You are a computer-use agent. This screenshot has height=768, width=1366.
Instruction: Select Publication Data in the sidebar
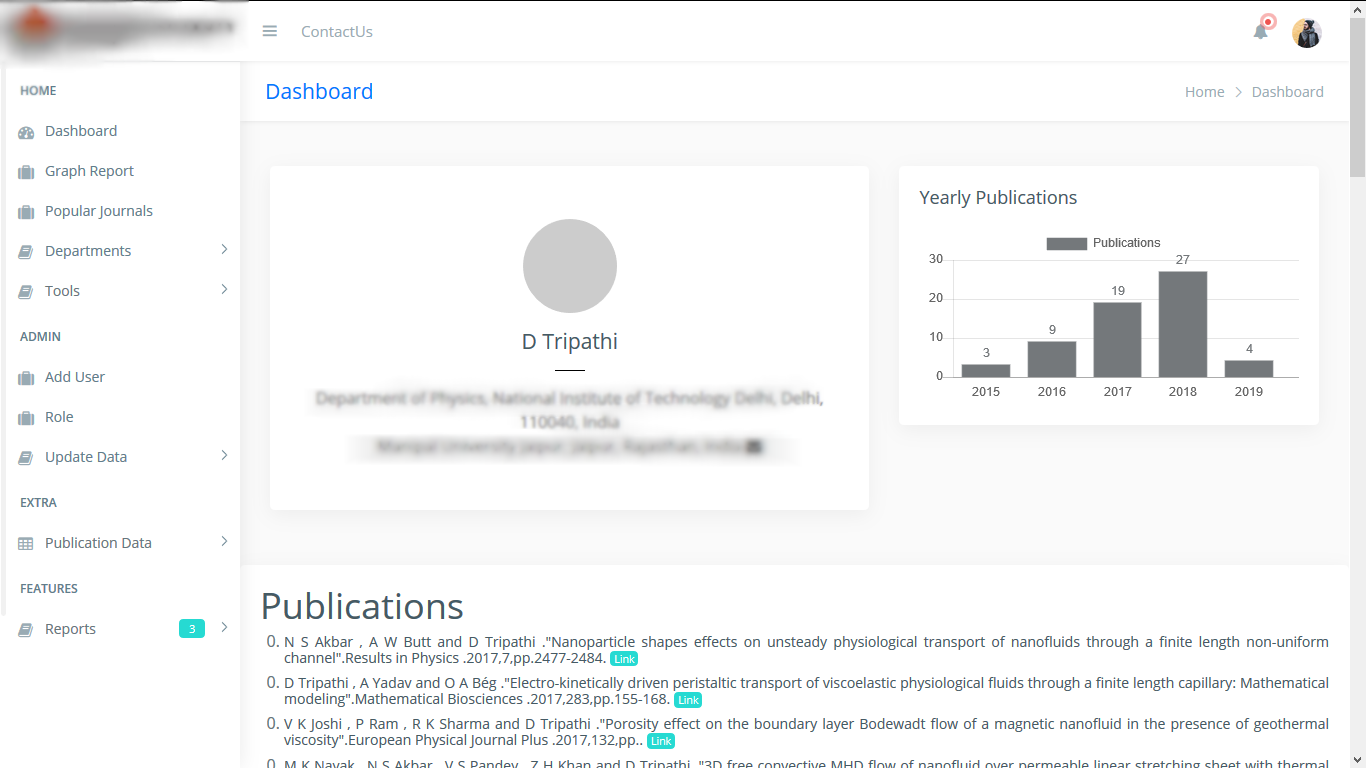point(98,543)
